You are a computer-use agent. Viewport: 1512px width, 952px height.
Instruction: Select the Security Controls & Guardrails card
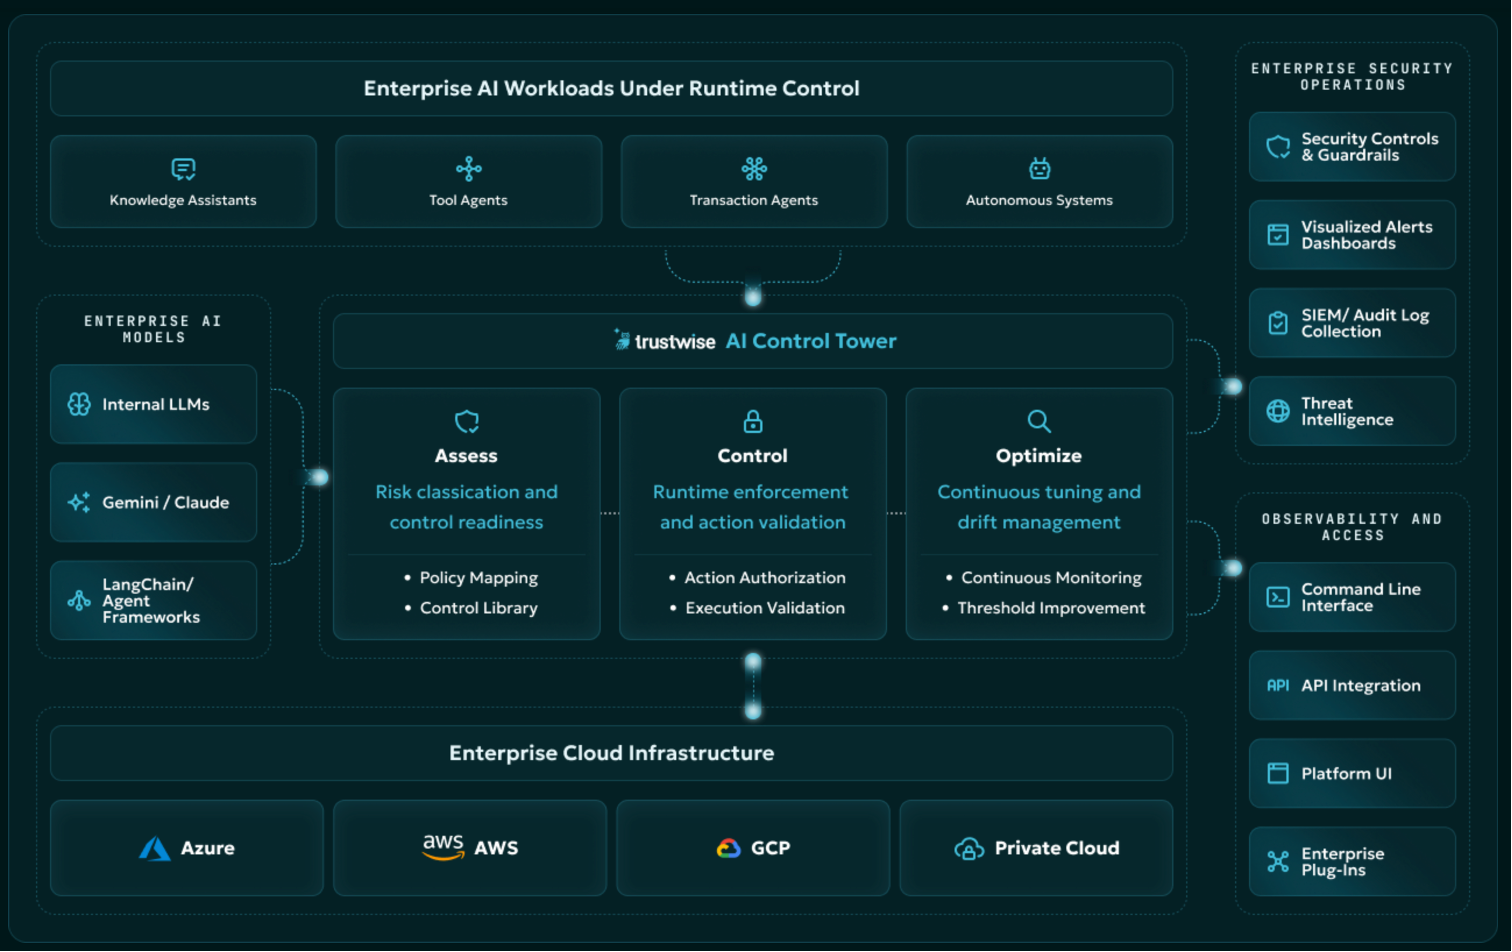(x=1352, y=147)
